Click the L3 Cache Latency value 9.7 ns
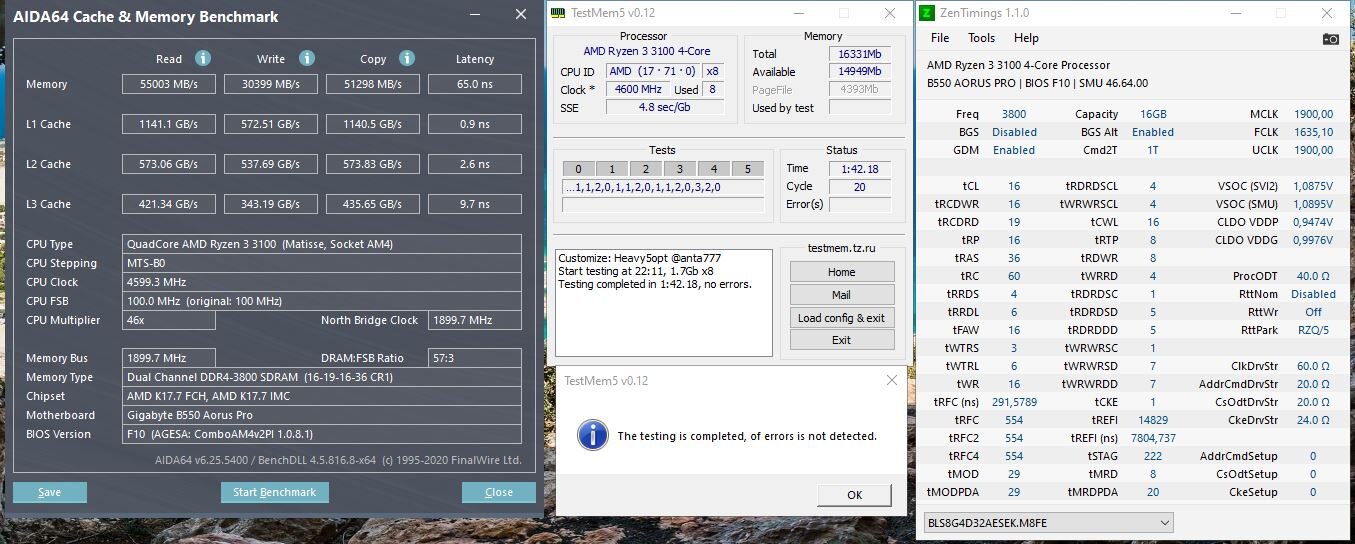Viewport: 1355px width, 544px height. pos(475,205)
